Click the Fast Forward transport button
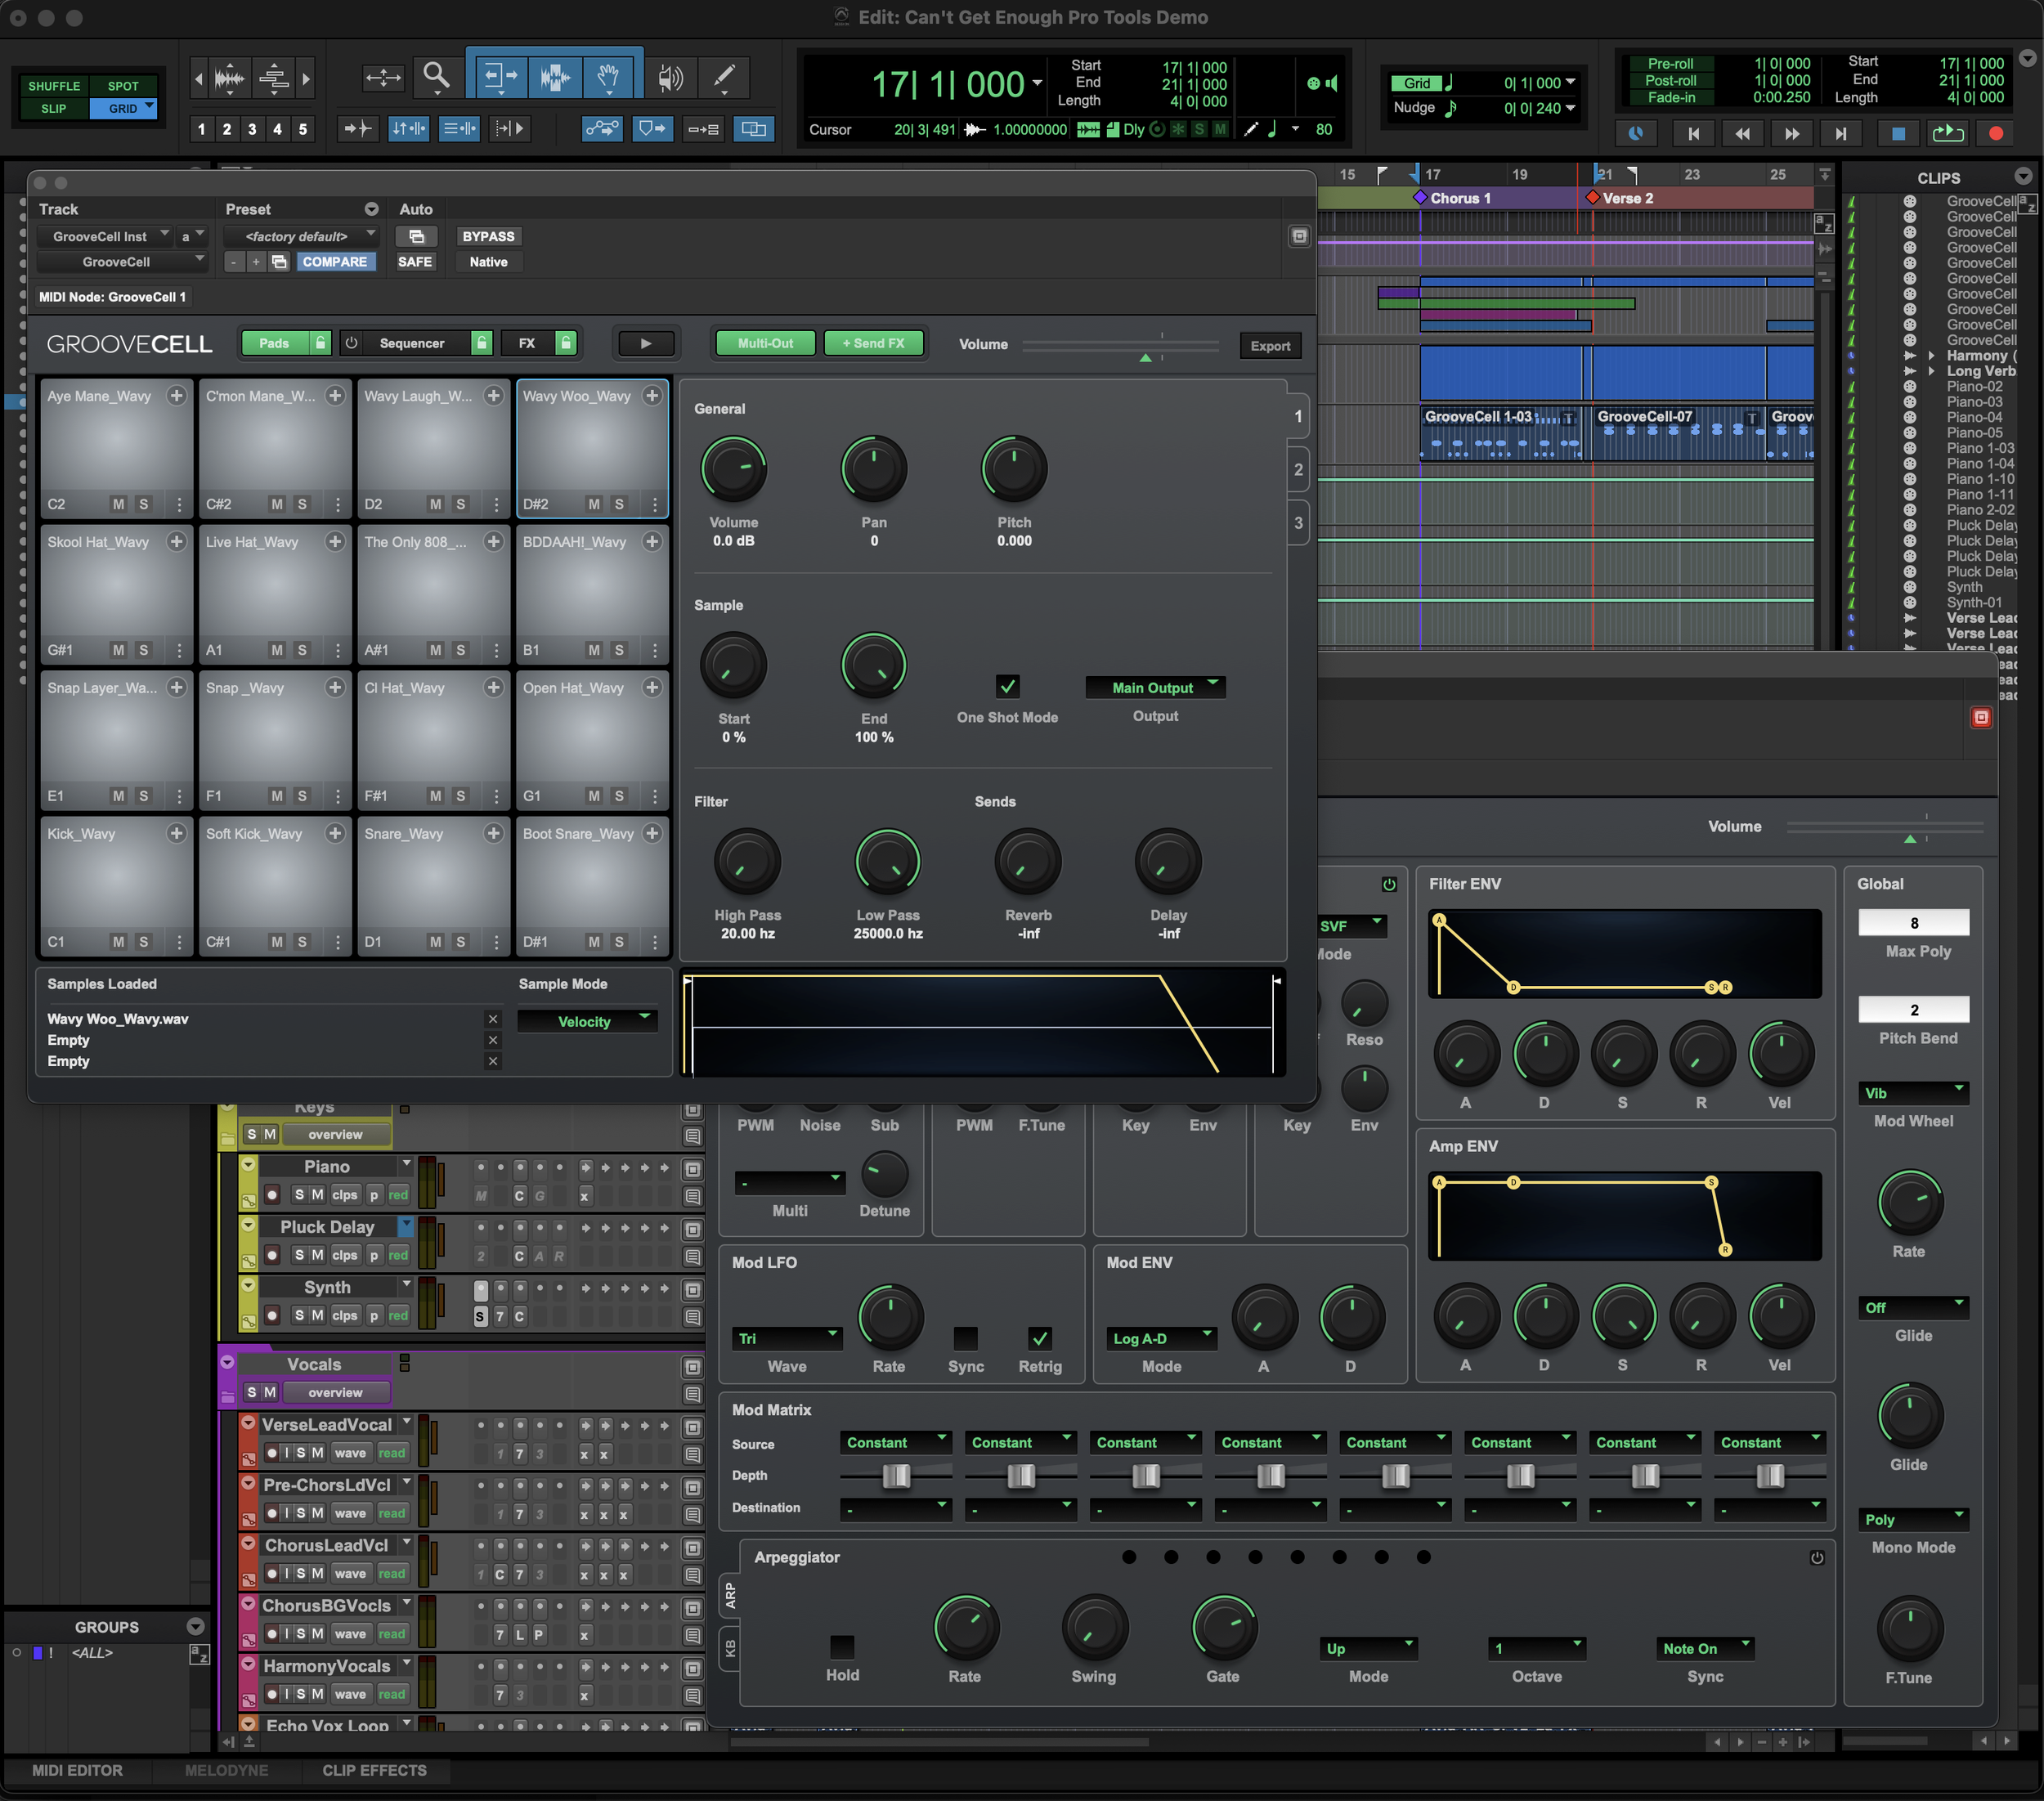 coord(1792,133)
